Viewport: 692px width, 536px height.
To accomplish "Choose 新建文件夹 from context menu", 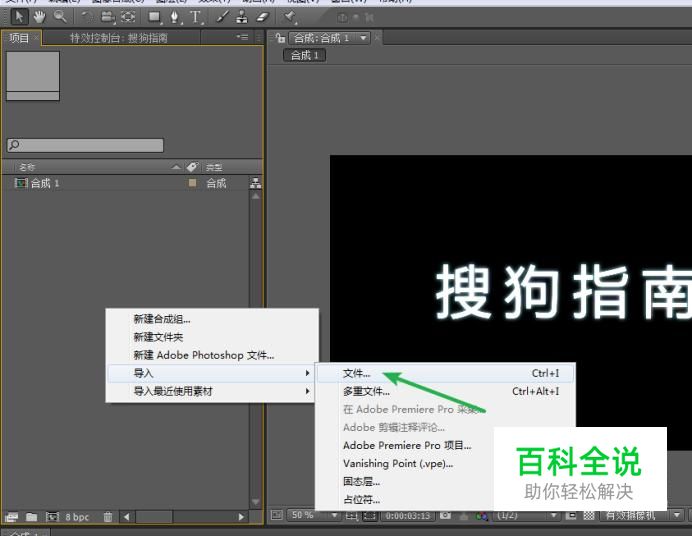I will [158, 337].
